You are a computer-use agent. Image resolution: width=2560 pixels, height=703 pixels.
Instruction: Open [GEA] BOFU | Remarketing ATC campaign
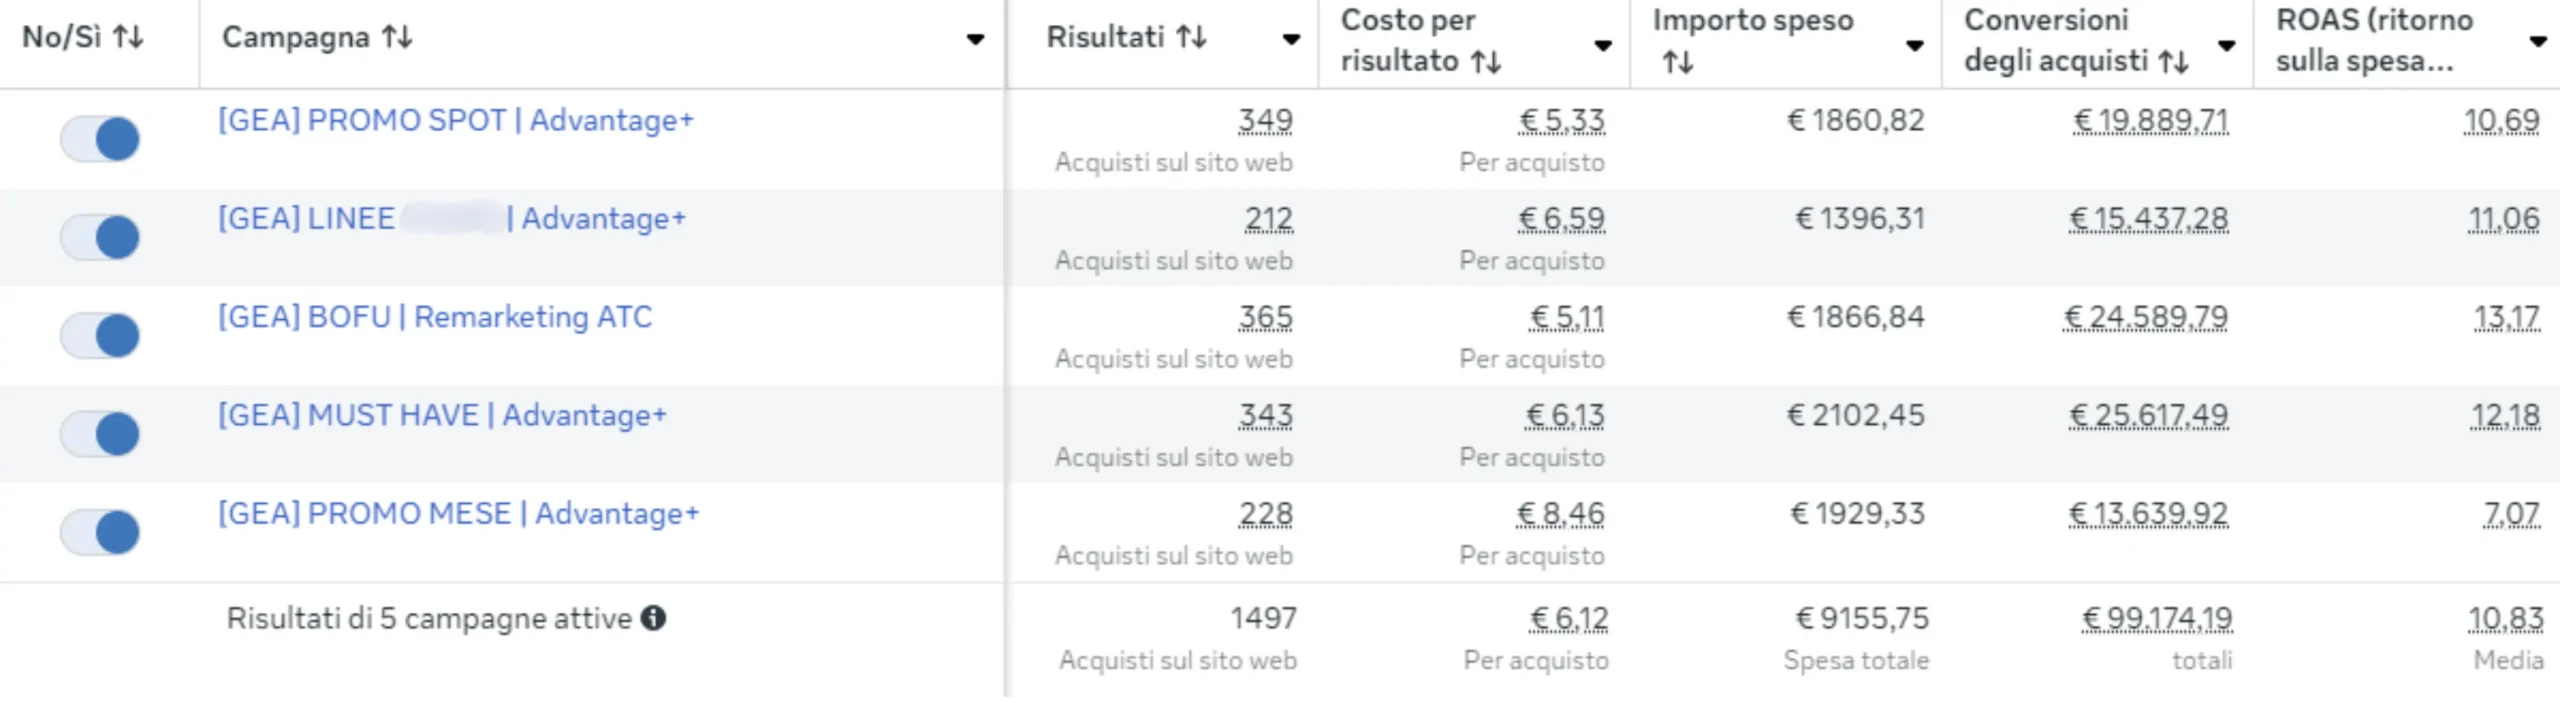435,317
